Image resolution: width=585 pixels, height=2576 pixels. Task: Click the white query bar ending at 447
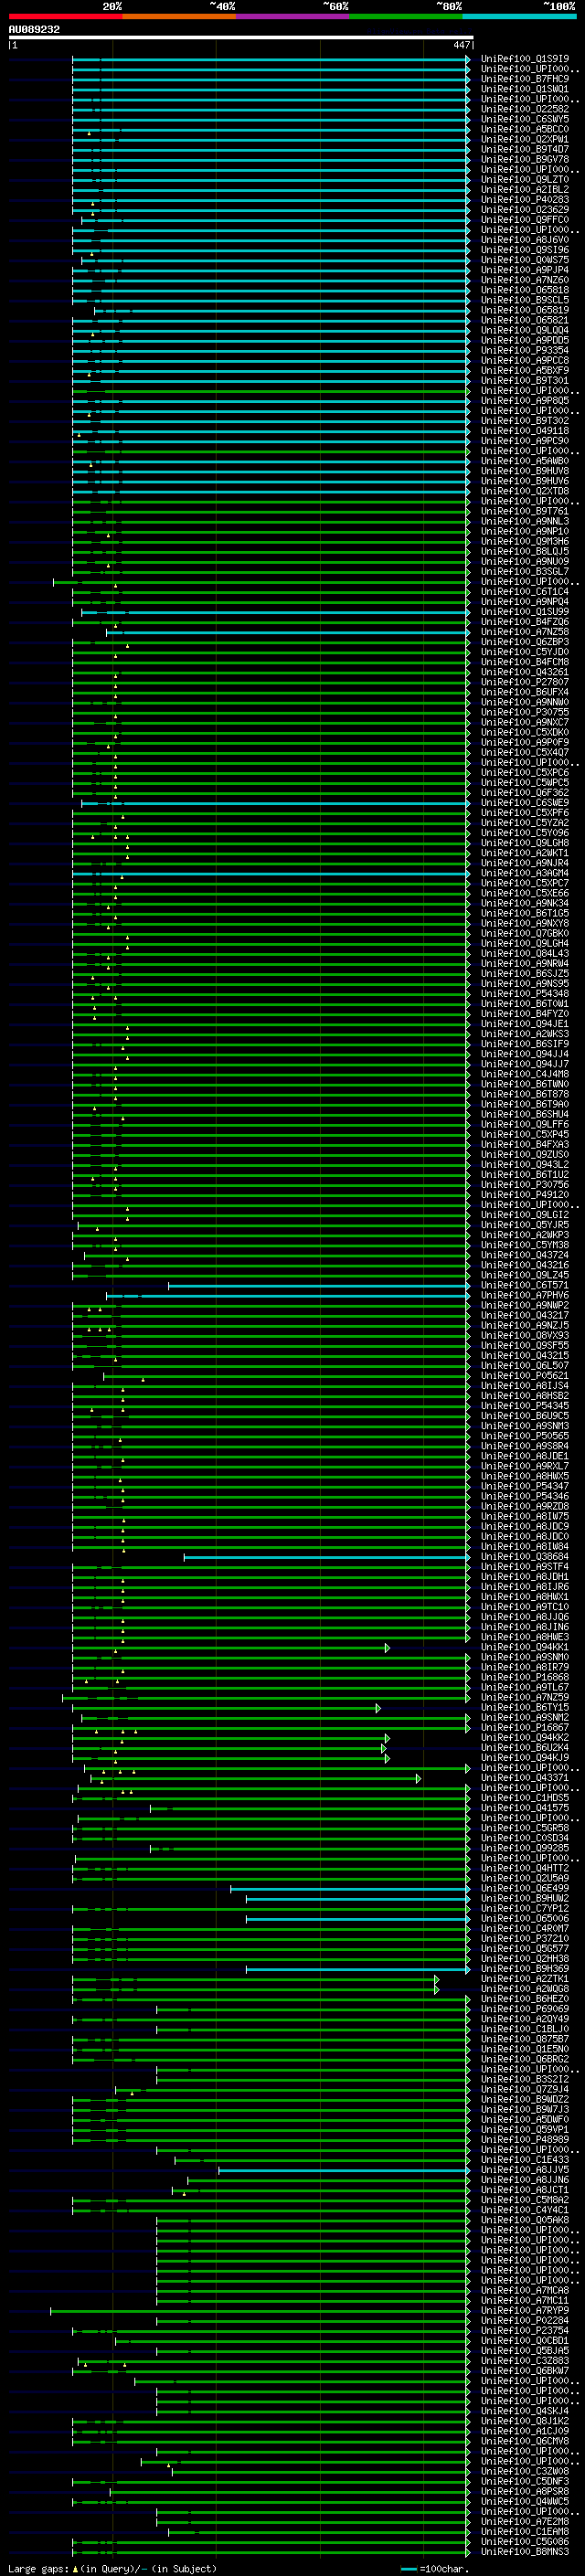[240, 38]
